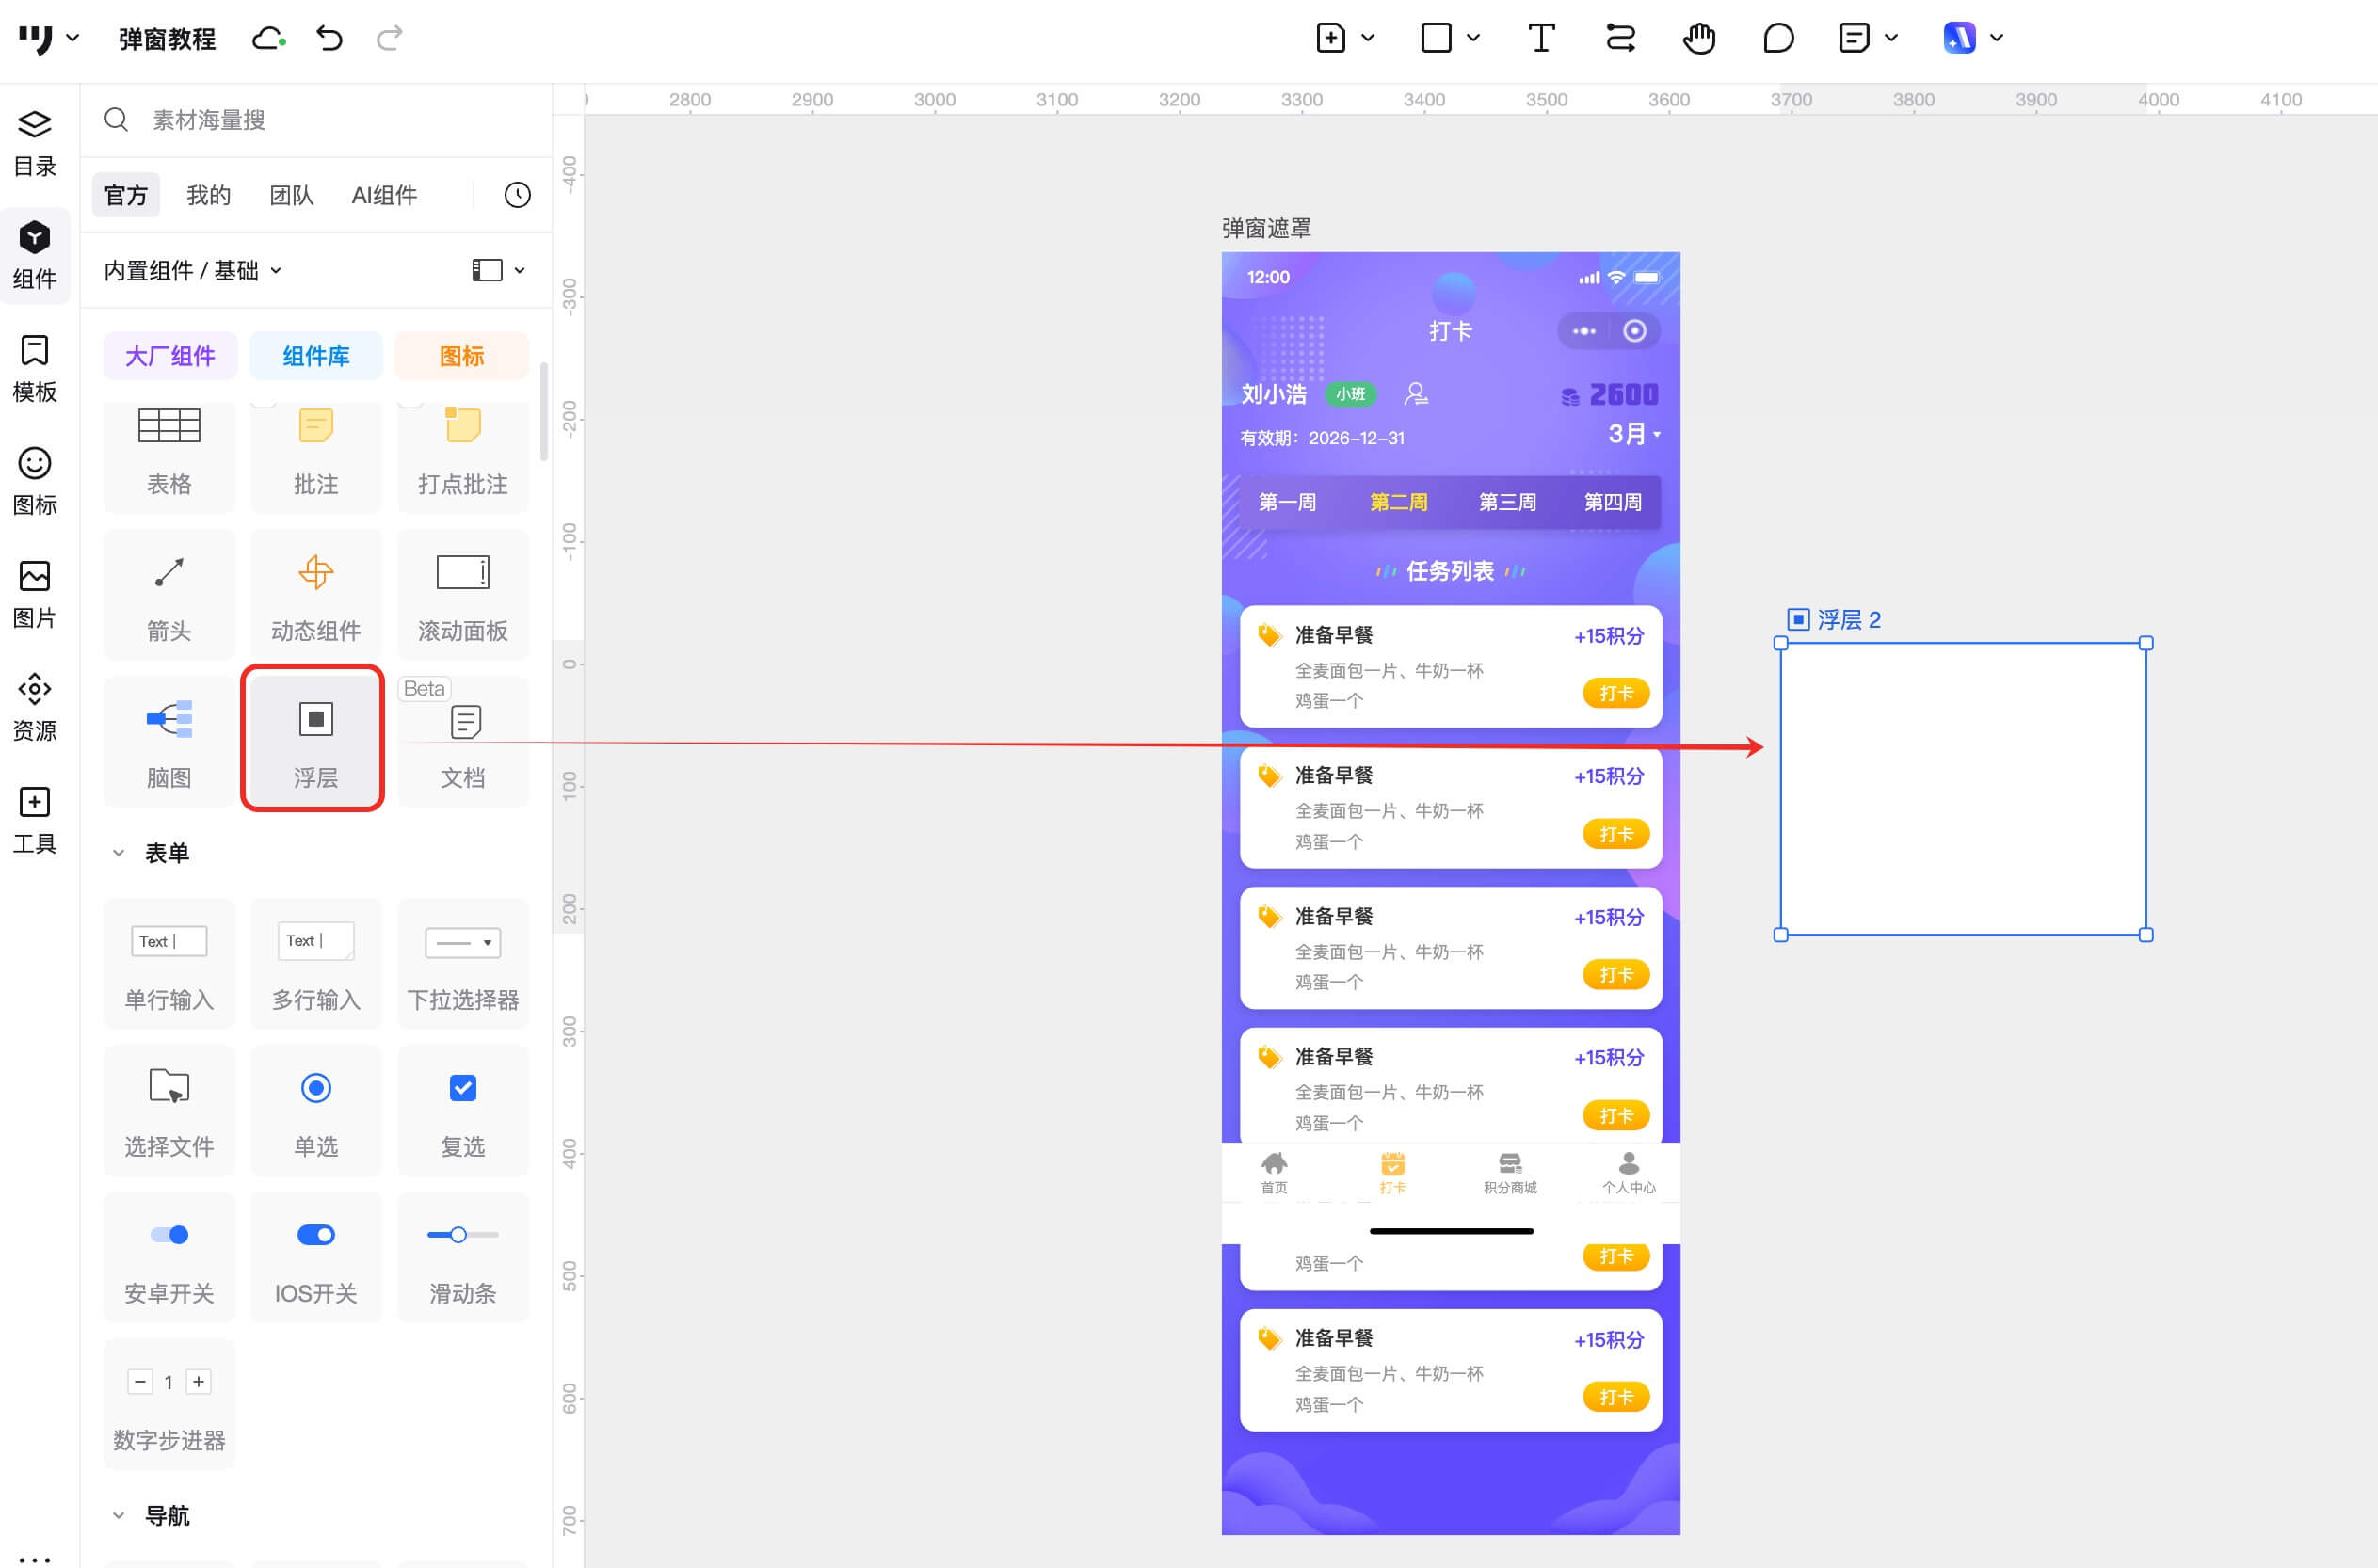Pick the 滑动条 slider component
The width and height of the screenshot is (2378, 1568).
(x=462, y=1257)
